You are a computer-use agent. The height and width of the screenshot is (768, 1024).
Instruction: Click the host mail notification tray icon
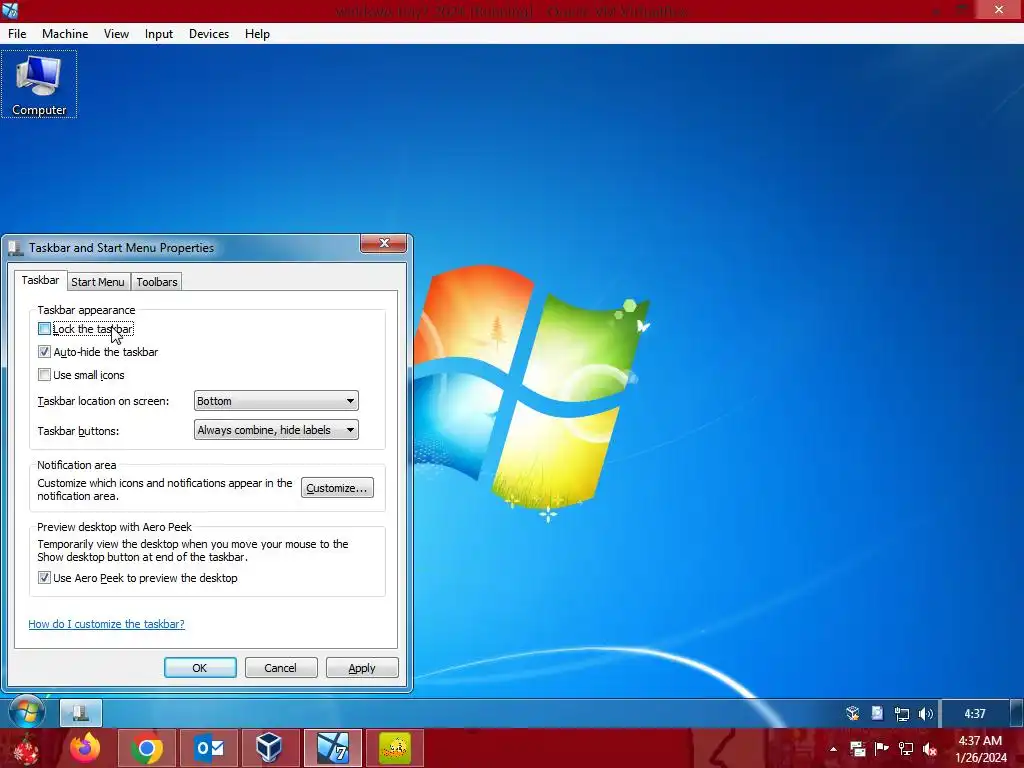coord(857,749)
